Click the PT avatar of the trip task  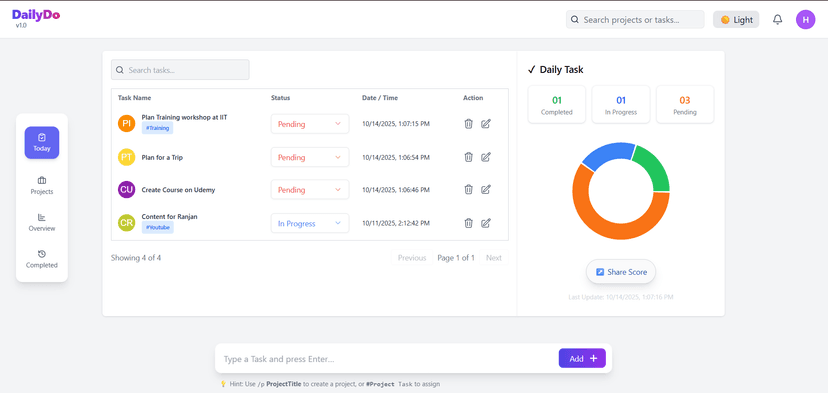(x=127, y=157)
